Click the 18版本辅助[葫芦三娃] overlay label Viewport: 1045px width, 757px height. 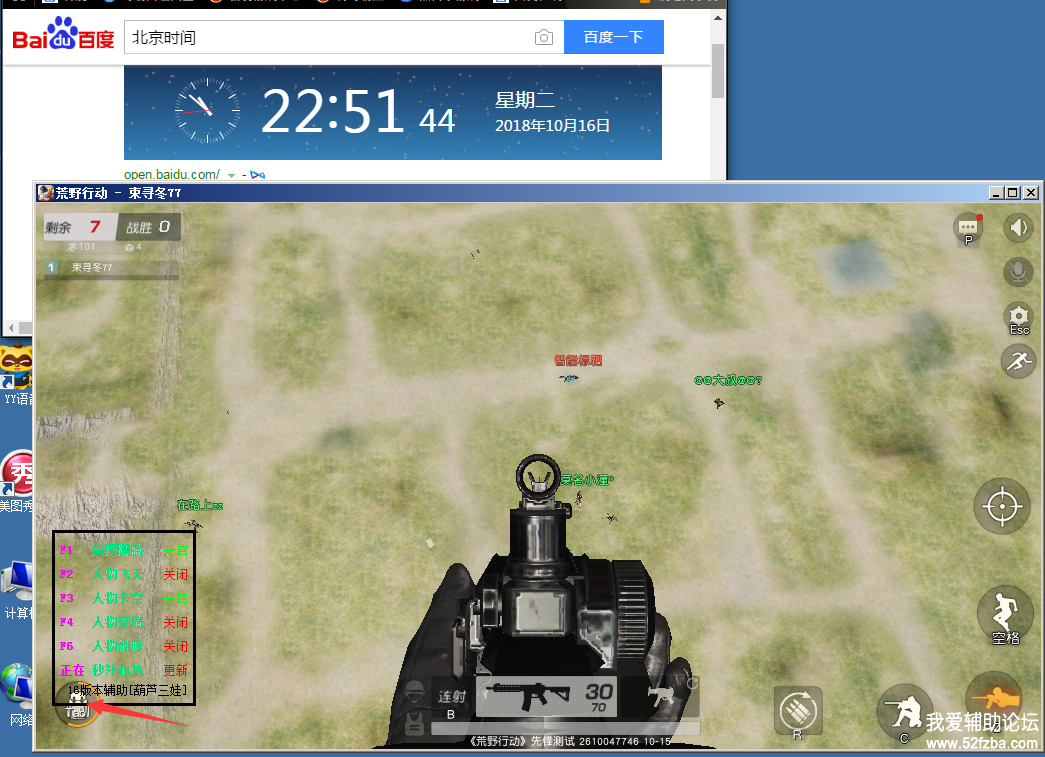(x=127, y=690)
